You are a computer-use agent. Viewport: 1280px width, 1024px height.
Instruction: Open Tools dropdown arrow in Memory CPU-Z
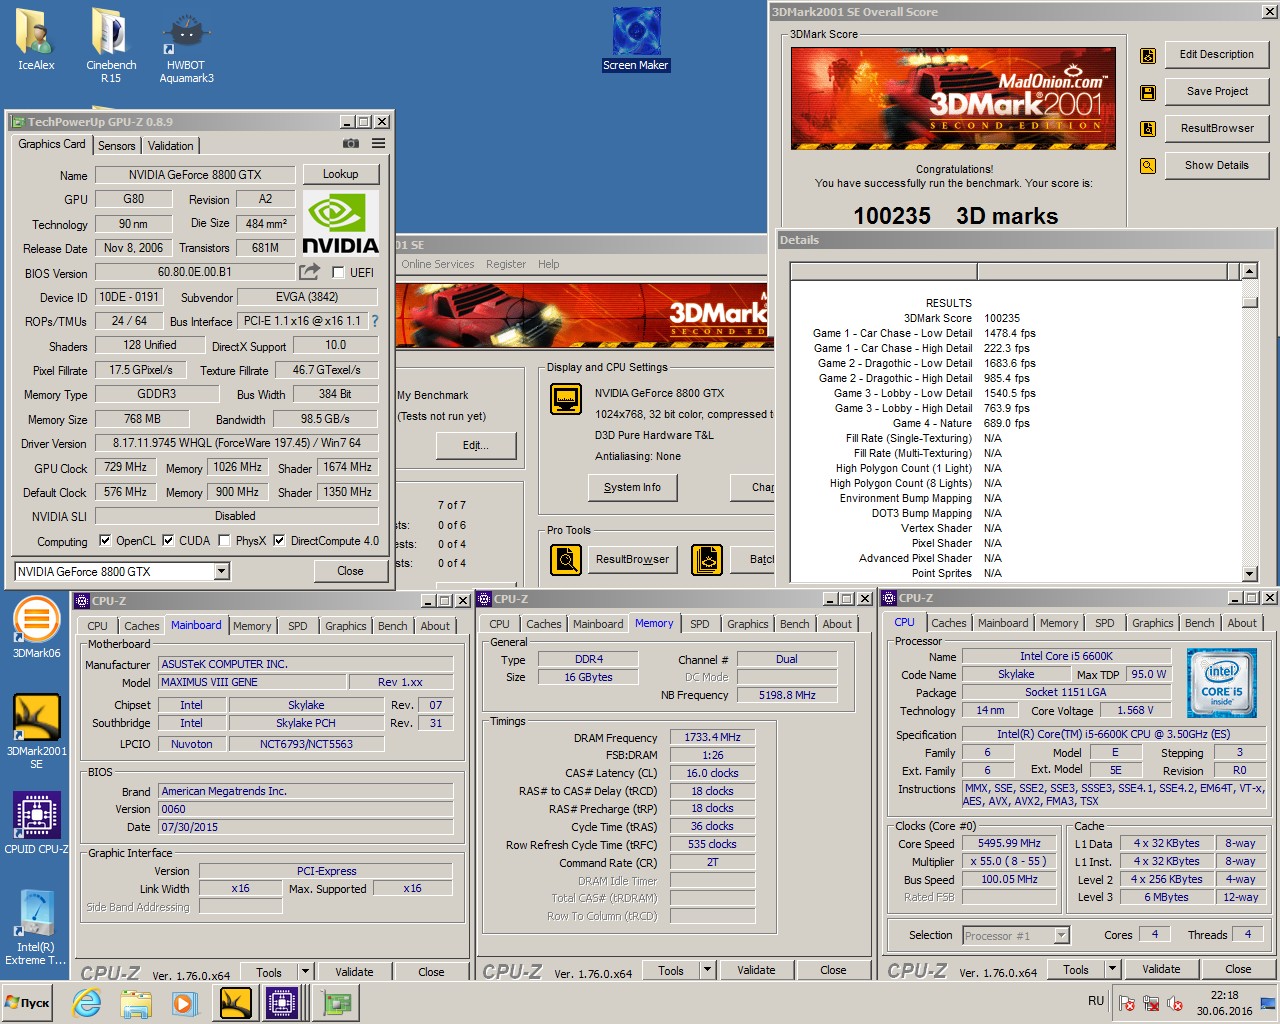(708, 970)
